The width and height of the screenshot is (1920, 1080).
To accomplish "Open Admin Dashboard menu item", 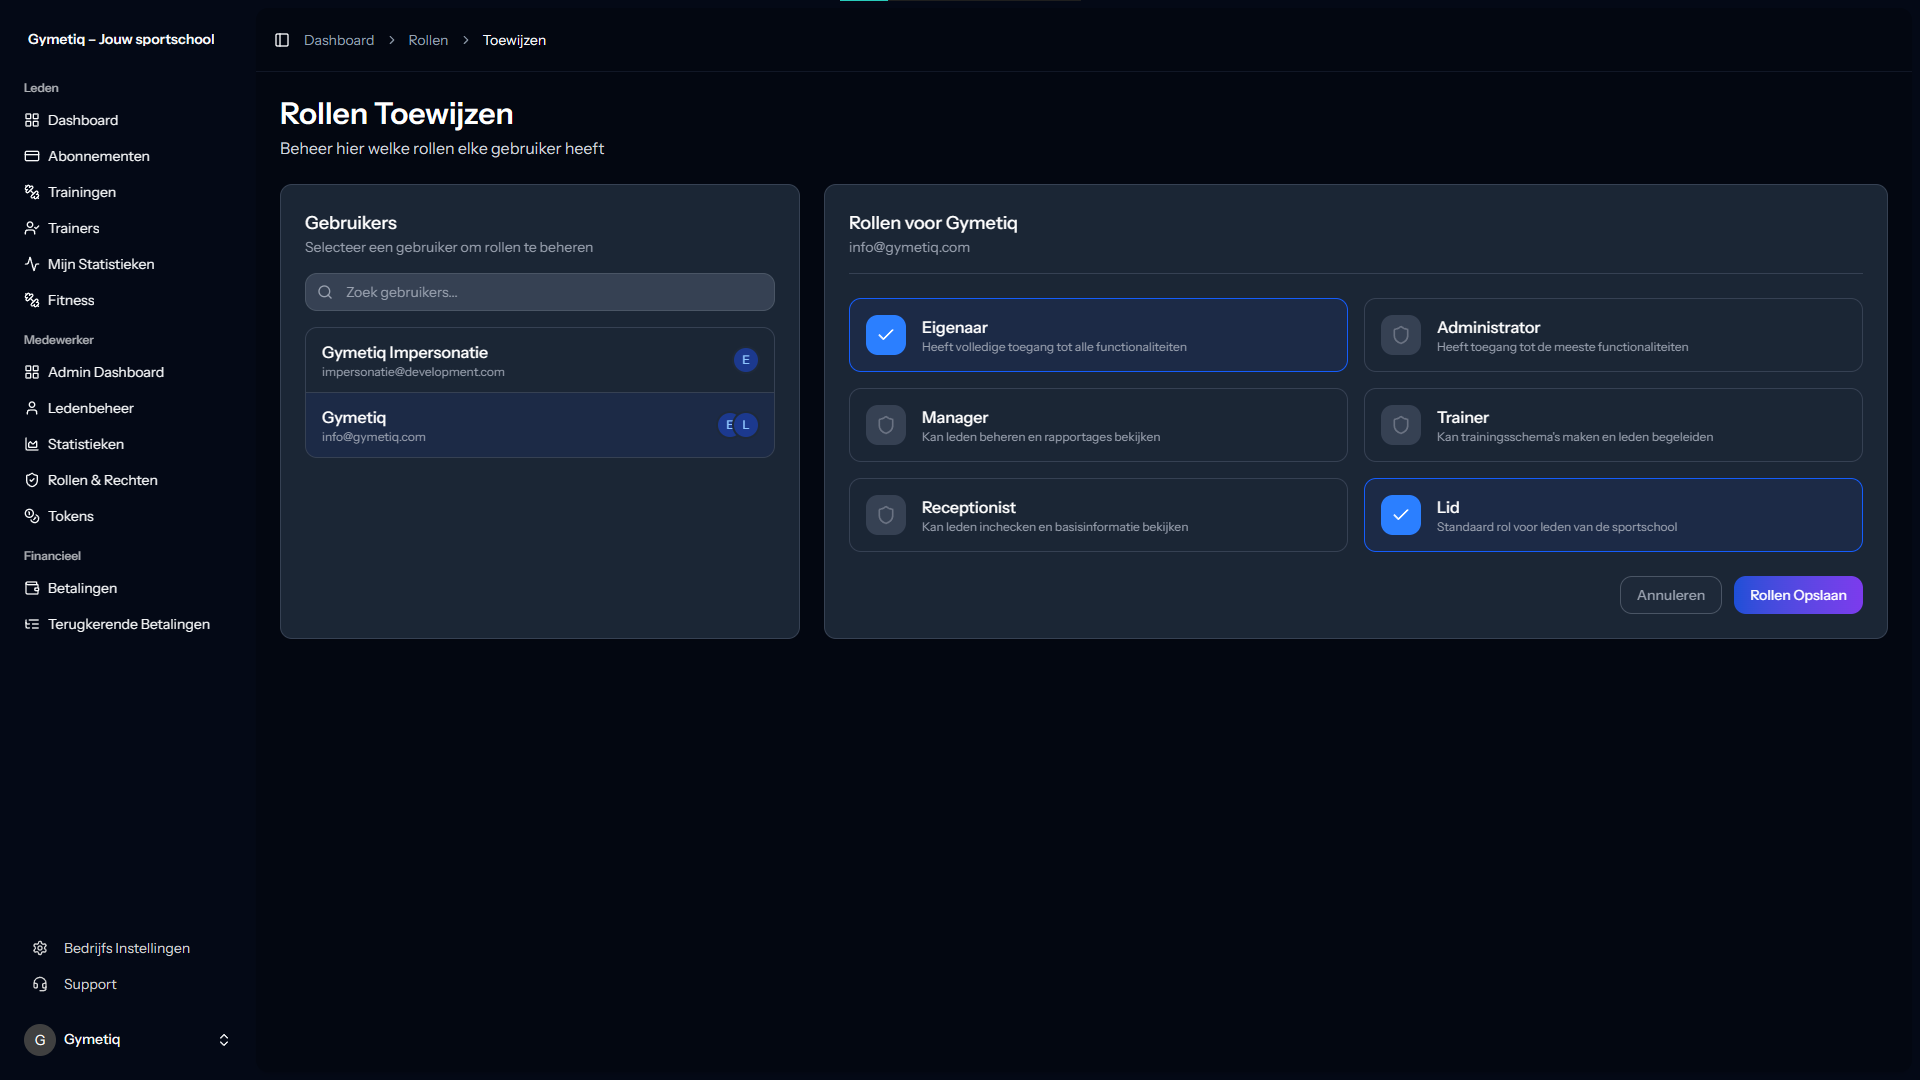I will point(128,372).
